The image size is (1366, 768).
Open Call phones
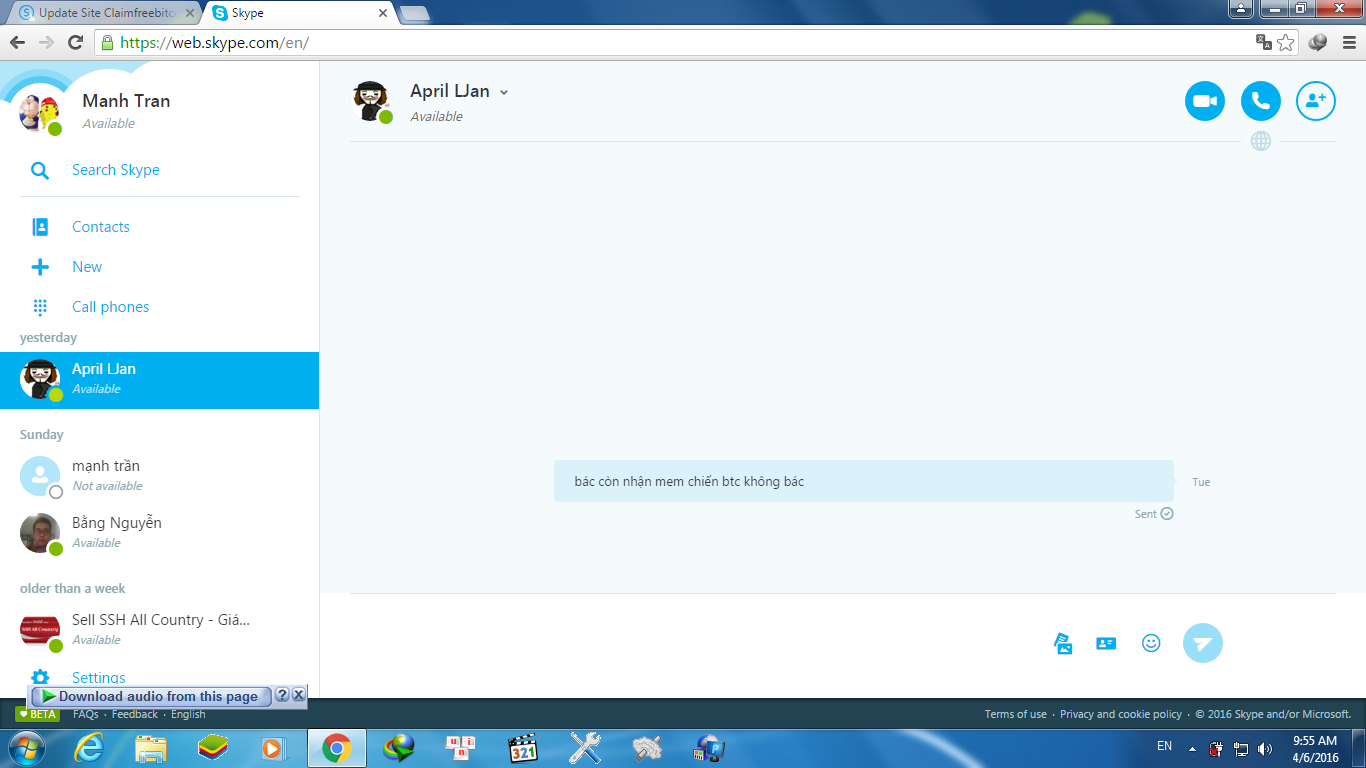point(110,307)
